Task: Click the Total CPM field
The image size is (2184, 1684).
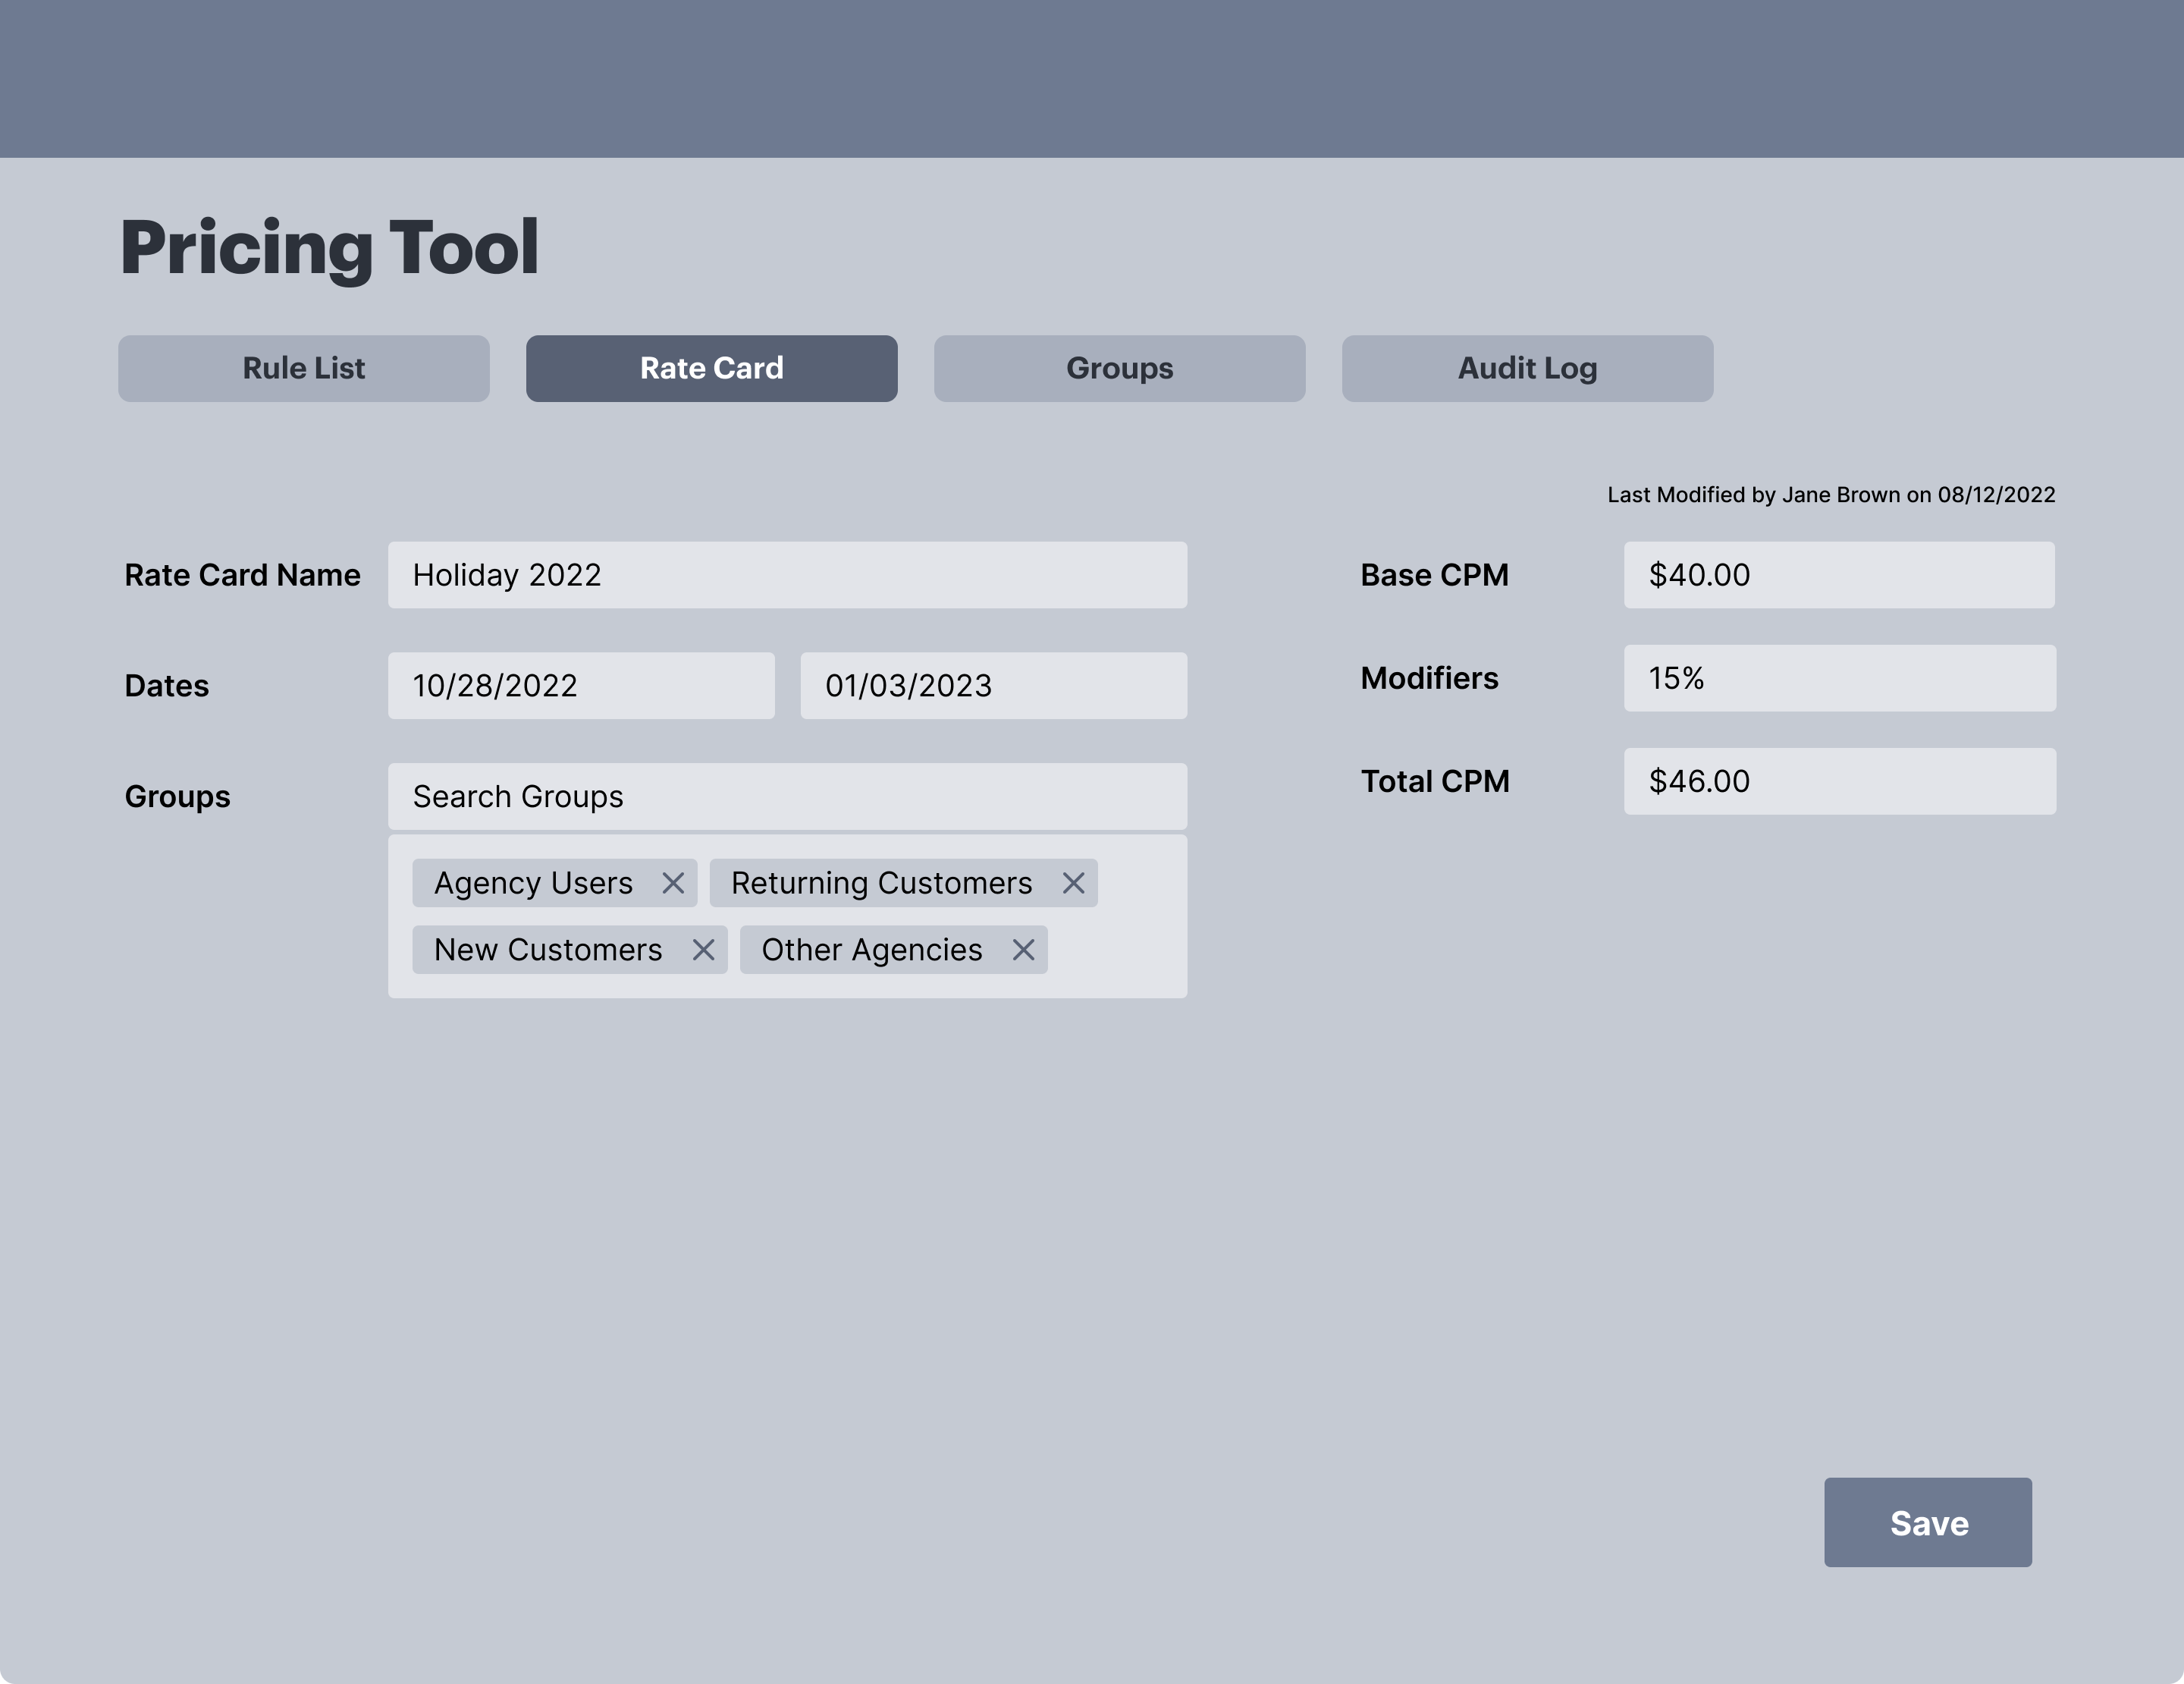Action: (x=1839, y=781)
